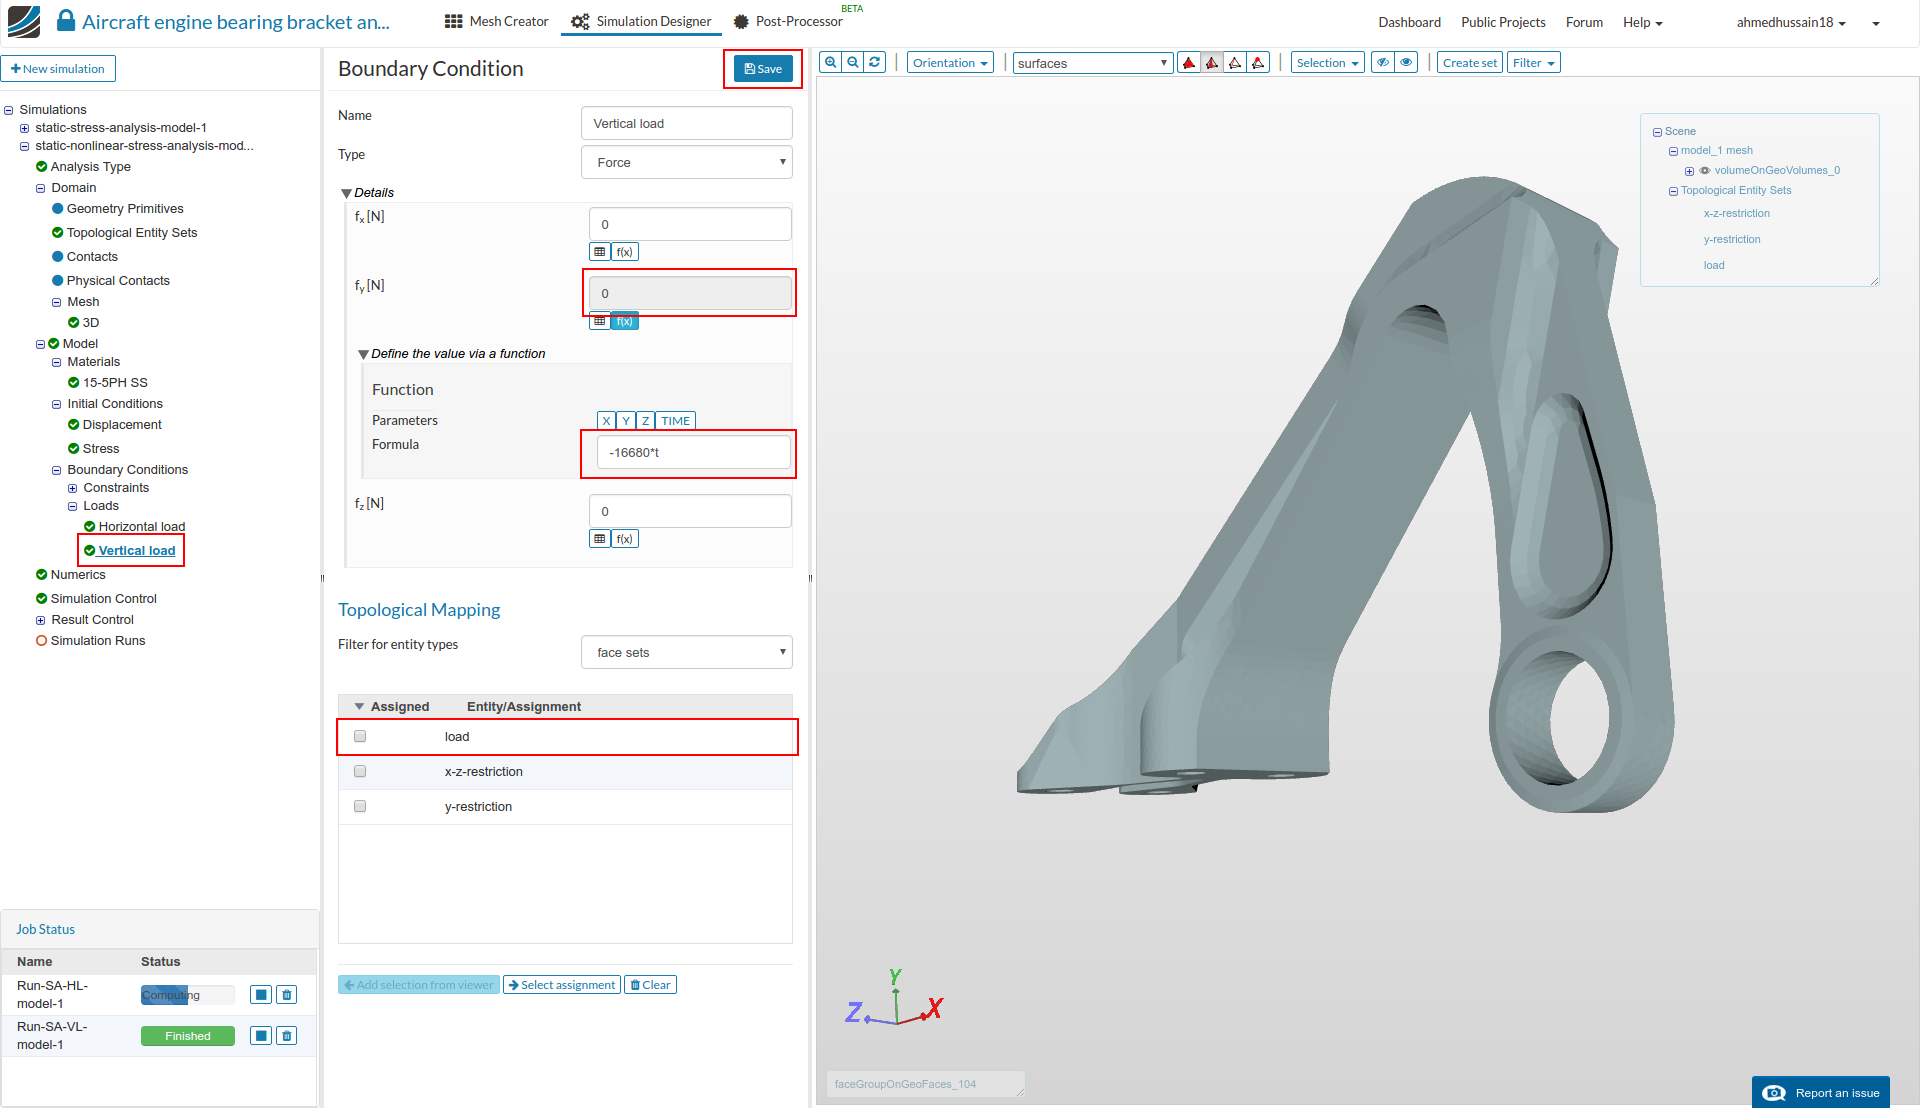The width and height of the screenshot is (1920, 1108).
Task: Open the Orientation dropdown
Action: point(950,63)
